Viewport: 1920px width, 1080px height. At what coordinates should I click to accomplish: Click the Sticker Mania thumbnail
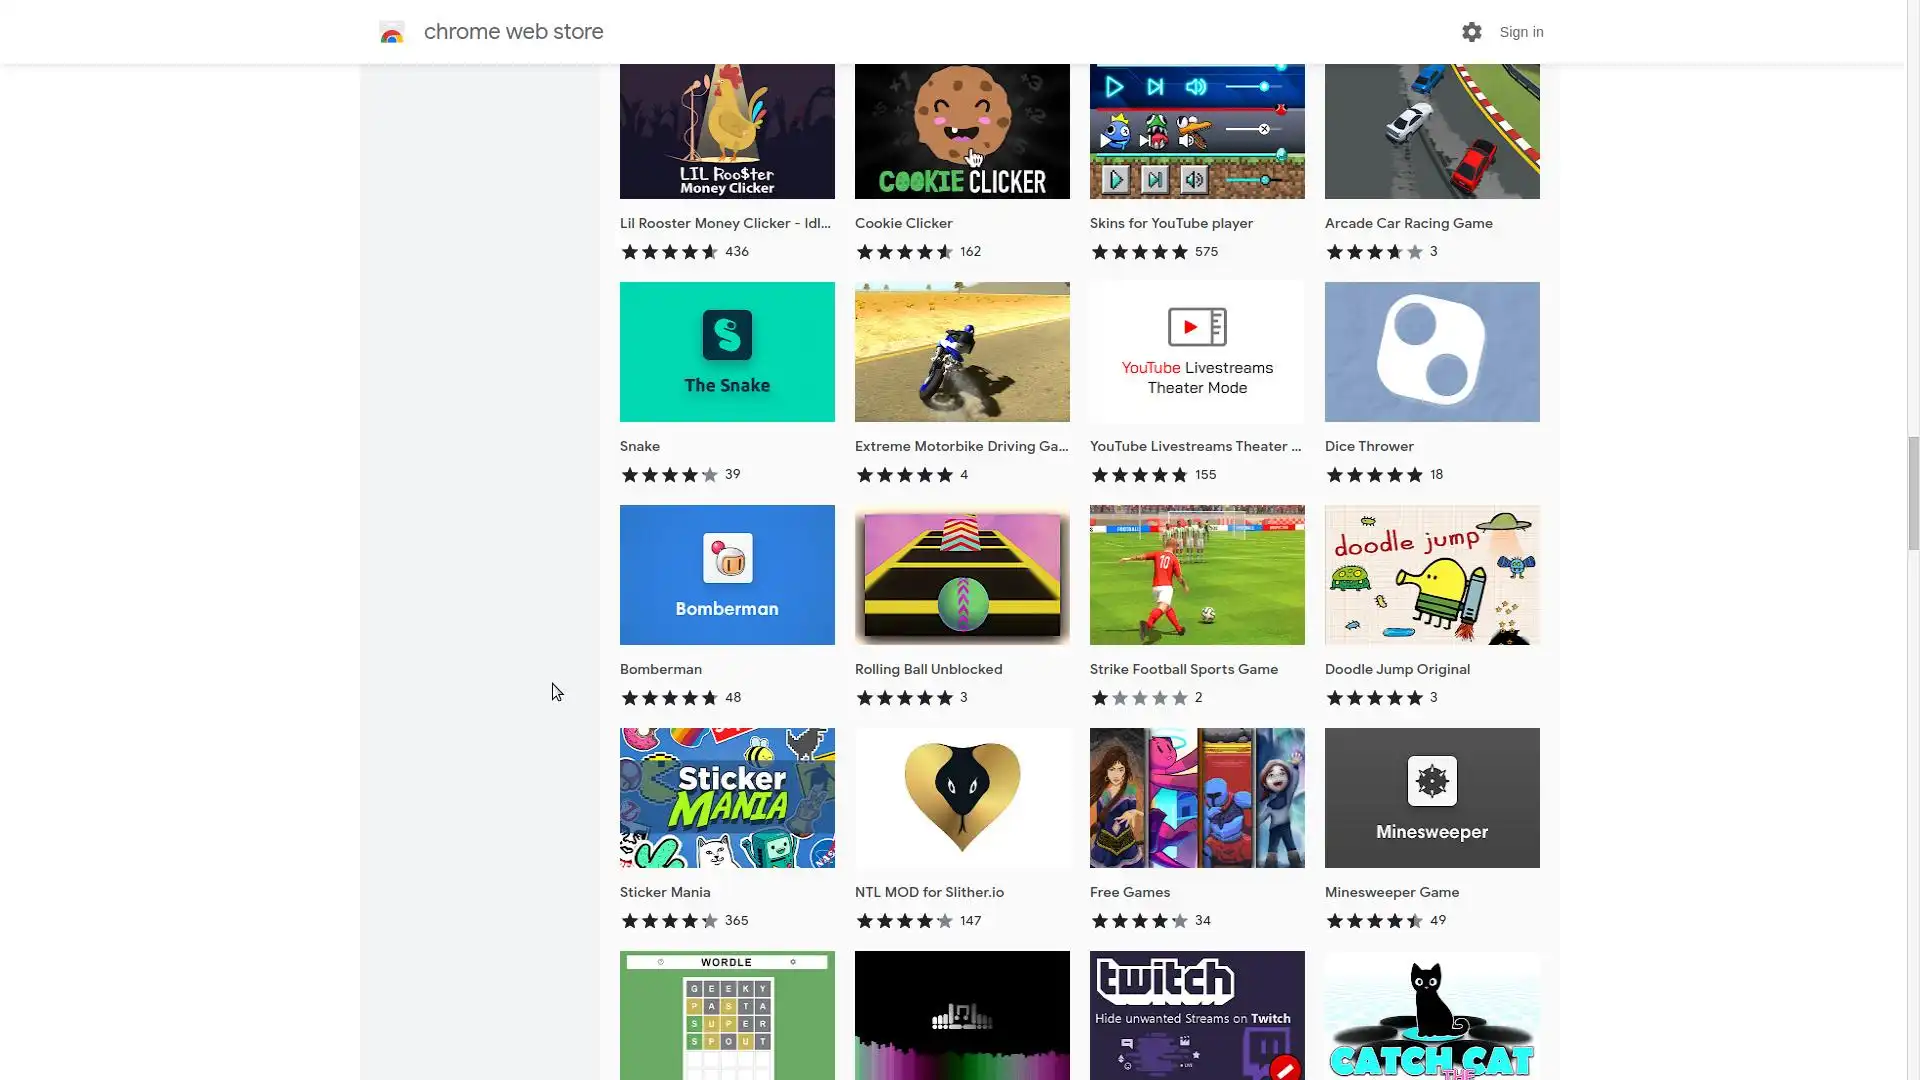pyautogui.click(x=727, y=797)
